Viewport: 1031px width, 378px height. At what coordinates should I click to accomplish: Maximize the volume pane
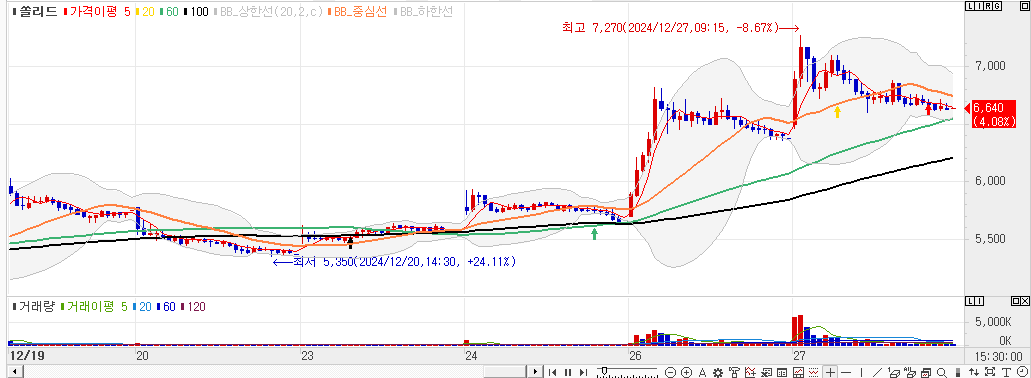(1017, 300)
